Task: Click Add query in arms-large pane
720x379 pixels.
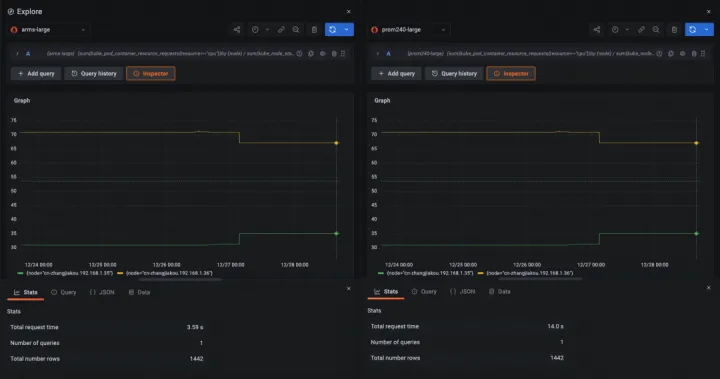Action: (36, 74)
